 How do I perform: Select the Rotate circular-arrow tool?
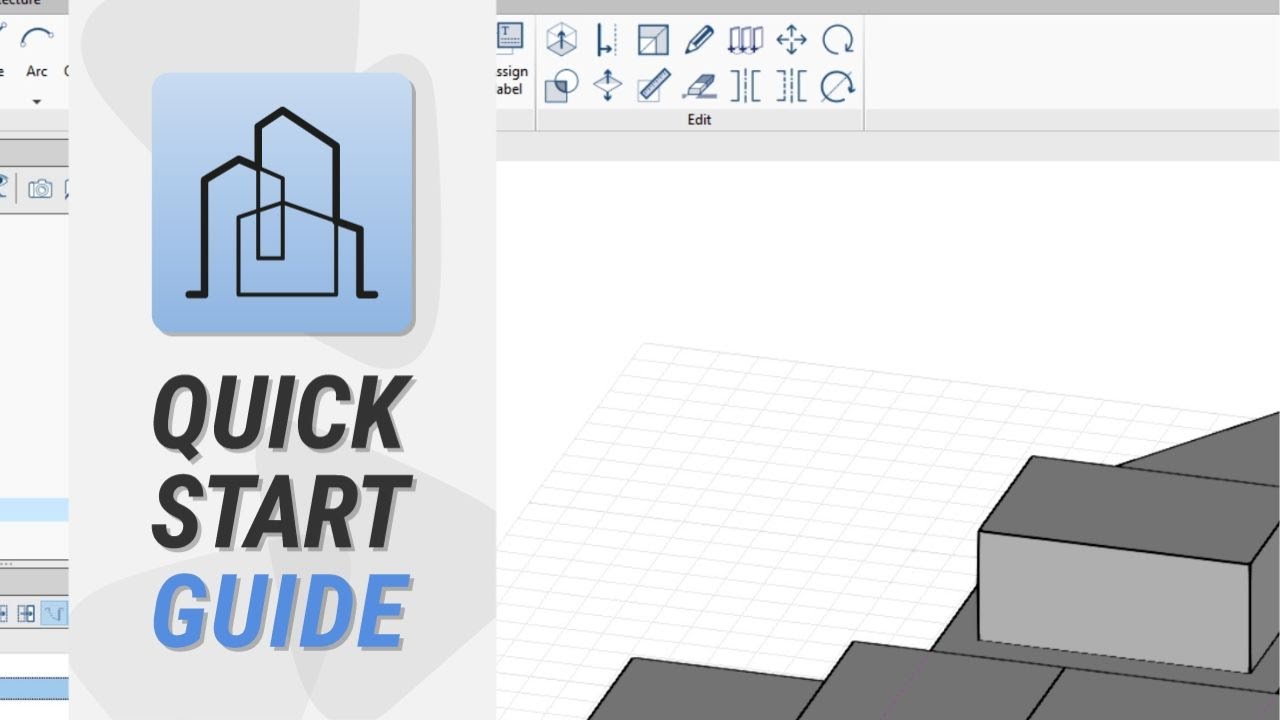tap(837, 40)
